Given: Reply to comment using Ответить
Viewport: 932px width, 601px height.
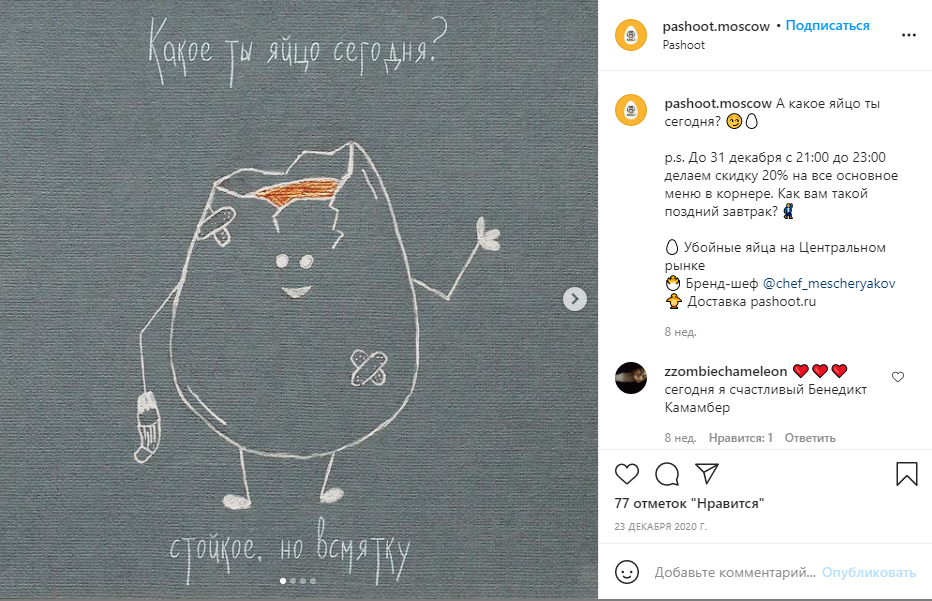Looking at the screenshot, I should (x=810, y=438).
